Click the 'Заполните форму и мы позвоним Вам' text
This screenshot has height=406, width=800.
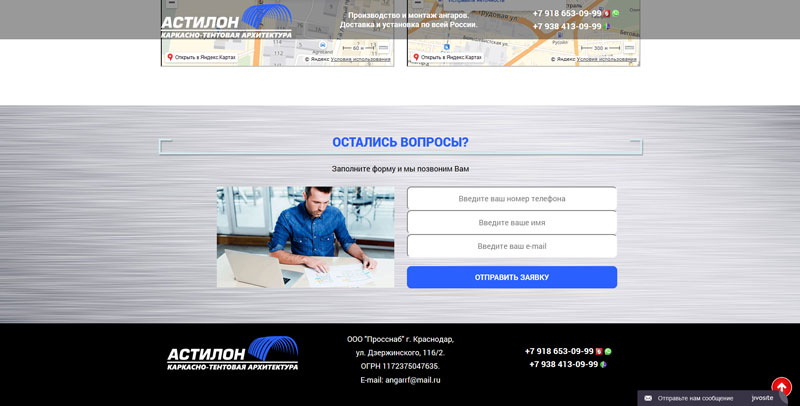pos(401,169)
